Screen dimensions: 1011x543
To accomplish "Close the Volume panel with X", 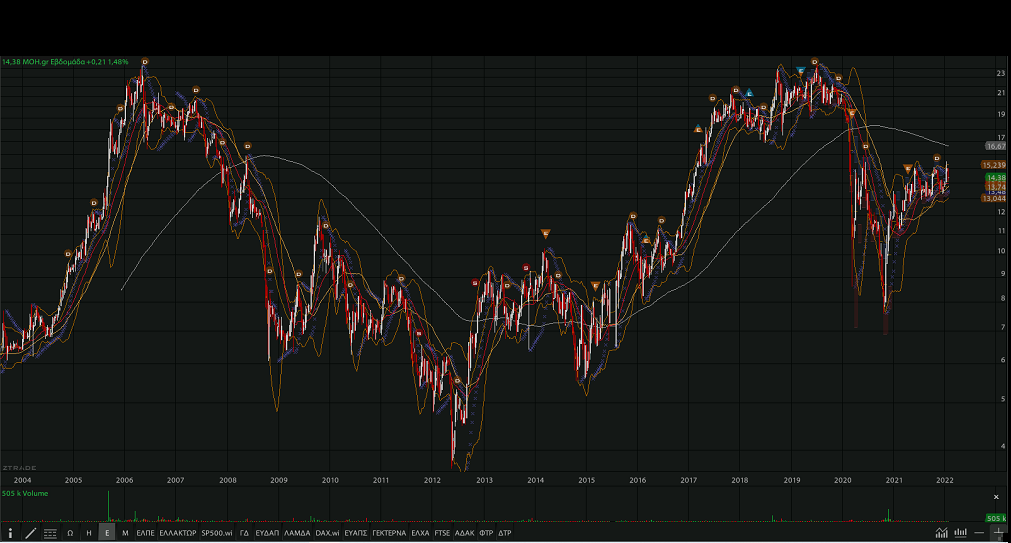I will pyautogui.click(x=996, y=497).
